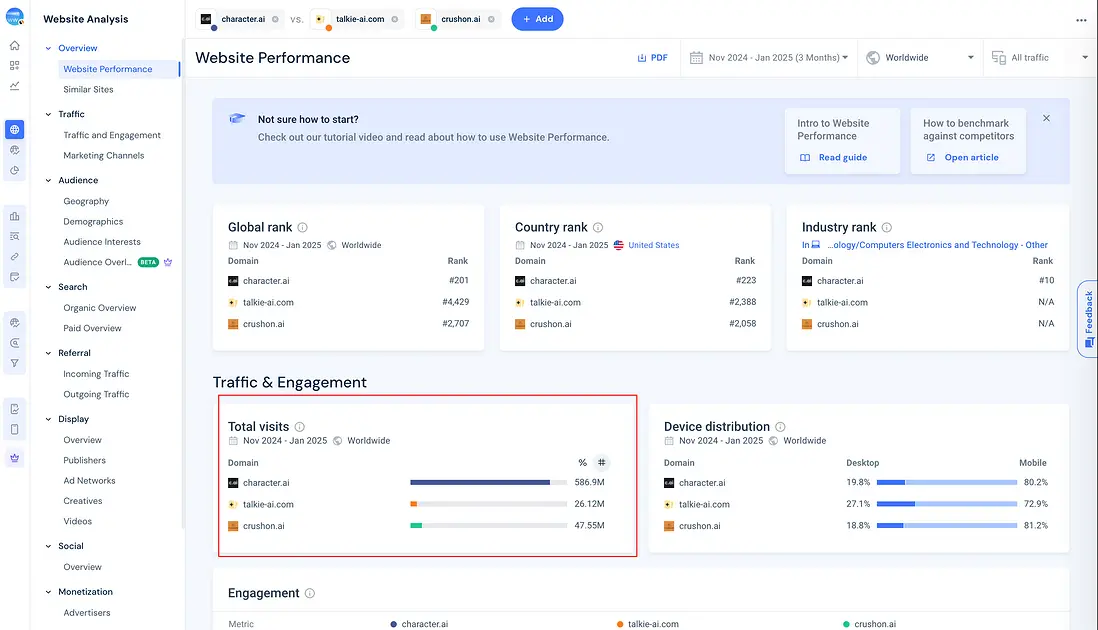
Task: Click the globe Website Analysis rail icon
Action: pyautogui.click(x=14, y=129)
